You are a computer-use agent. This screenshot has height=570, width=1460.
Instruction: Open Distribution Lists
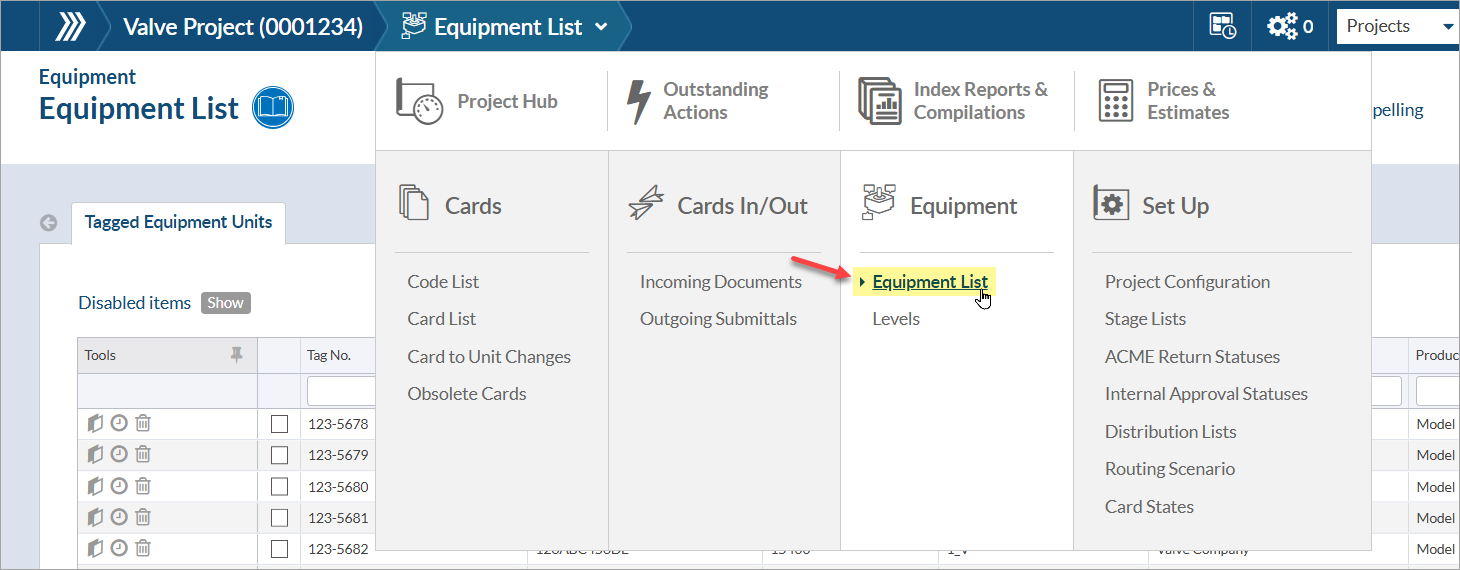(1170, 432)
